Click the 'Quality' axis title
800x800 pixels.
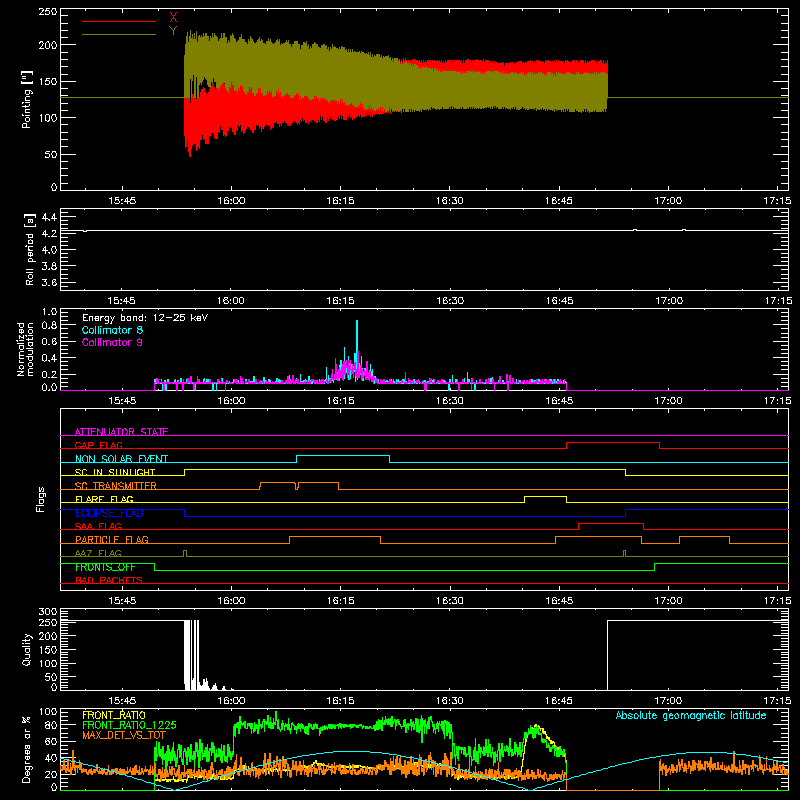27,649
